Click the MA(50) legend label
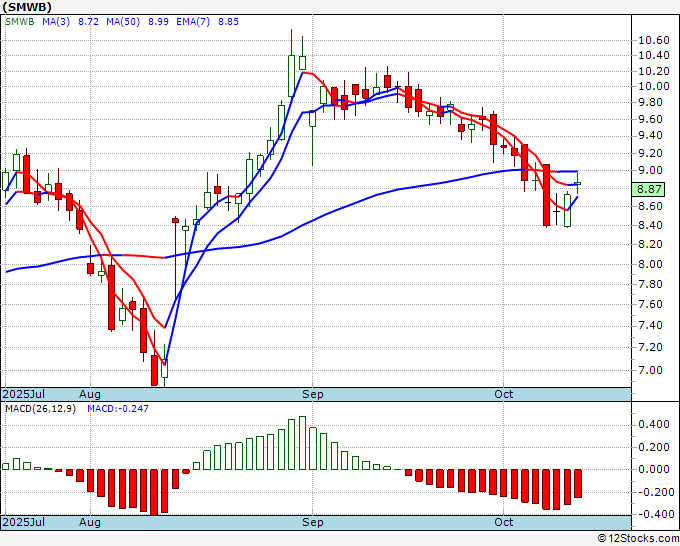The image size is (680, 546). (x=123, y=22)
